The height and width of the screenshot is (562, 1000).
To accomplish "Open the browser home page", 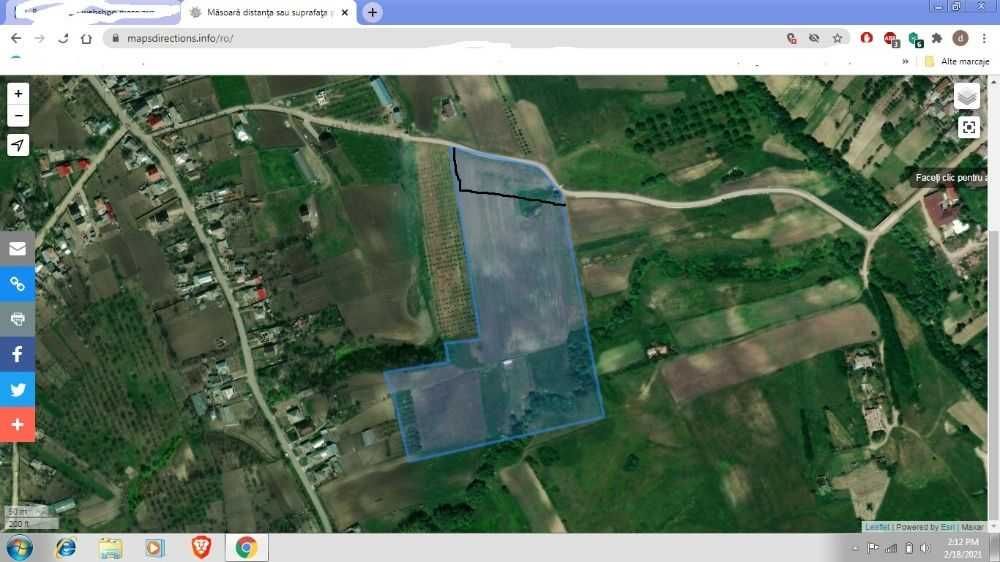I will tap(86, 38).
